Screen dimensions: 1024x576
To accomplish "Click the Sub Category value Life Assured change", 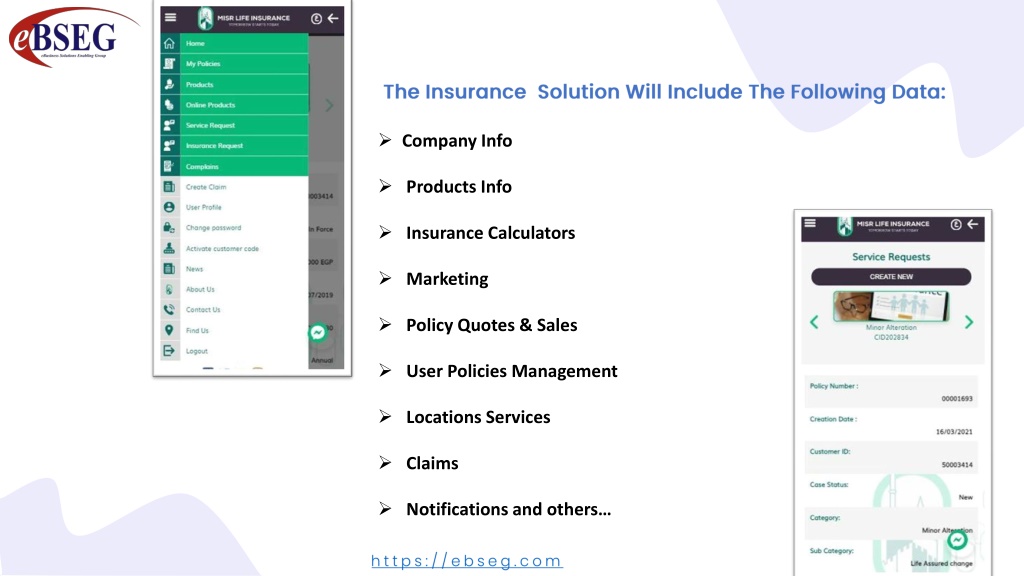I will pyautogui.click(x=942, y=564).
